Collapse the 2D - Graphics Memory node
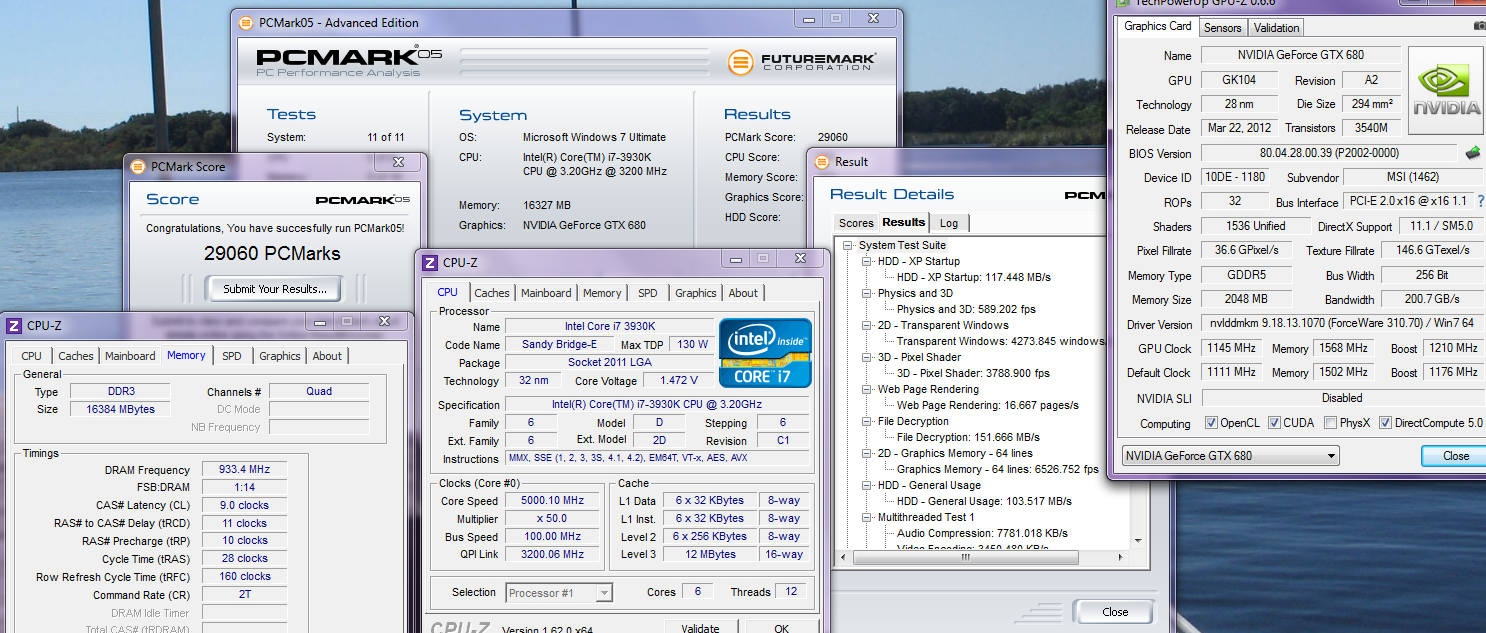 [x=867, y=453]
